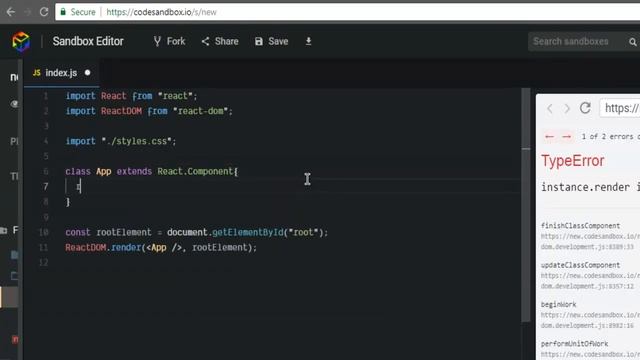Click the ReactDOM.render line
640x360 pixels.
point(161,247)
